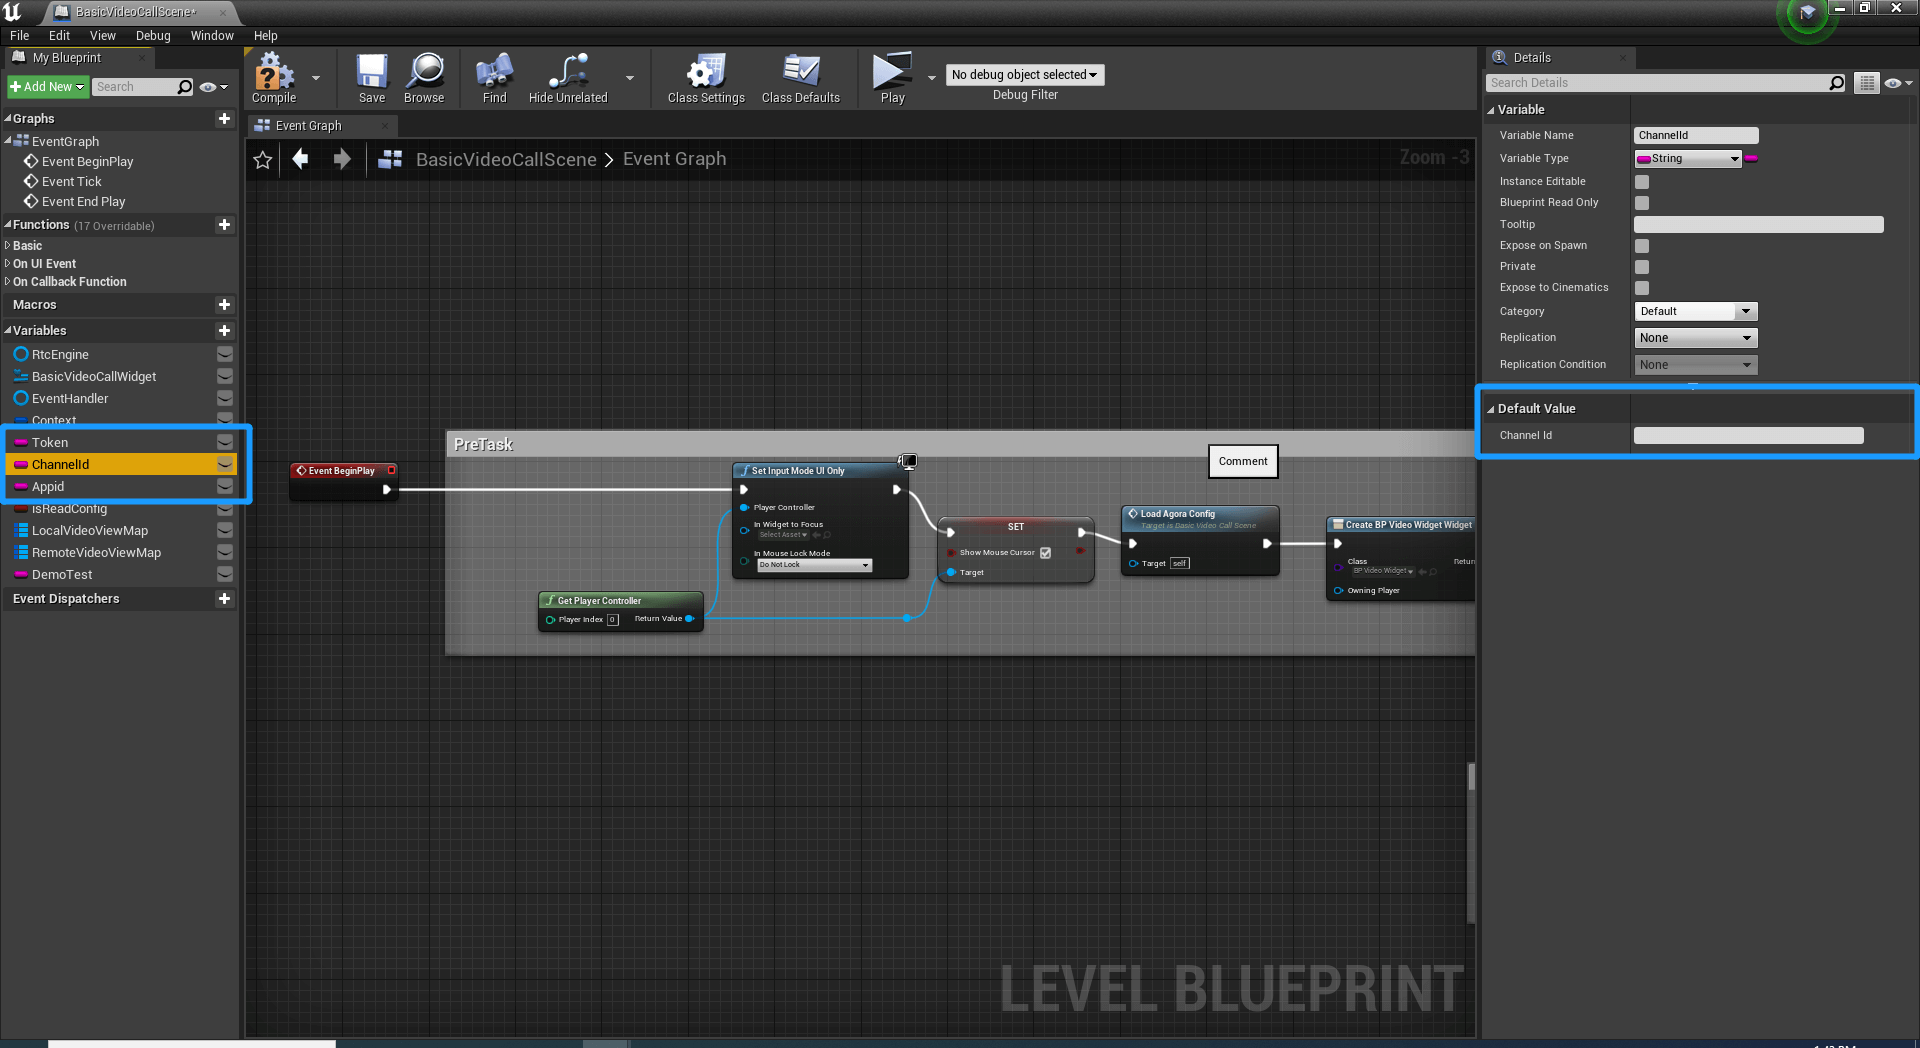Open the debug object selection dropdown
This screenshot has height=1048, width=1920.
[x=1025, y=75]
